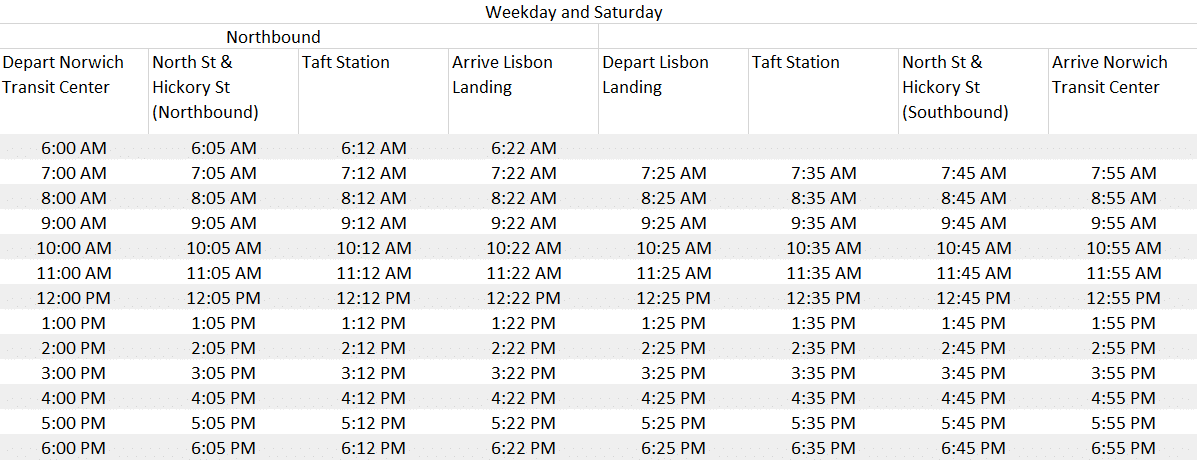Select the 8:45 AM southbound cell
Screen dimensions: 1197x460
pyautogui.click(x=973, y=198)
